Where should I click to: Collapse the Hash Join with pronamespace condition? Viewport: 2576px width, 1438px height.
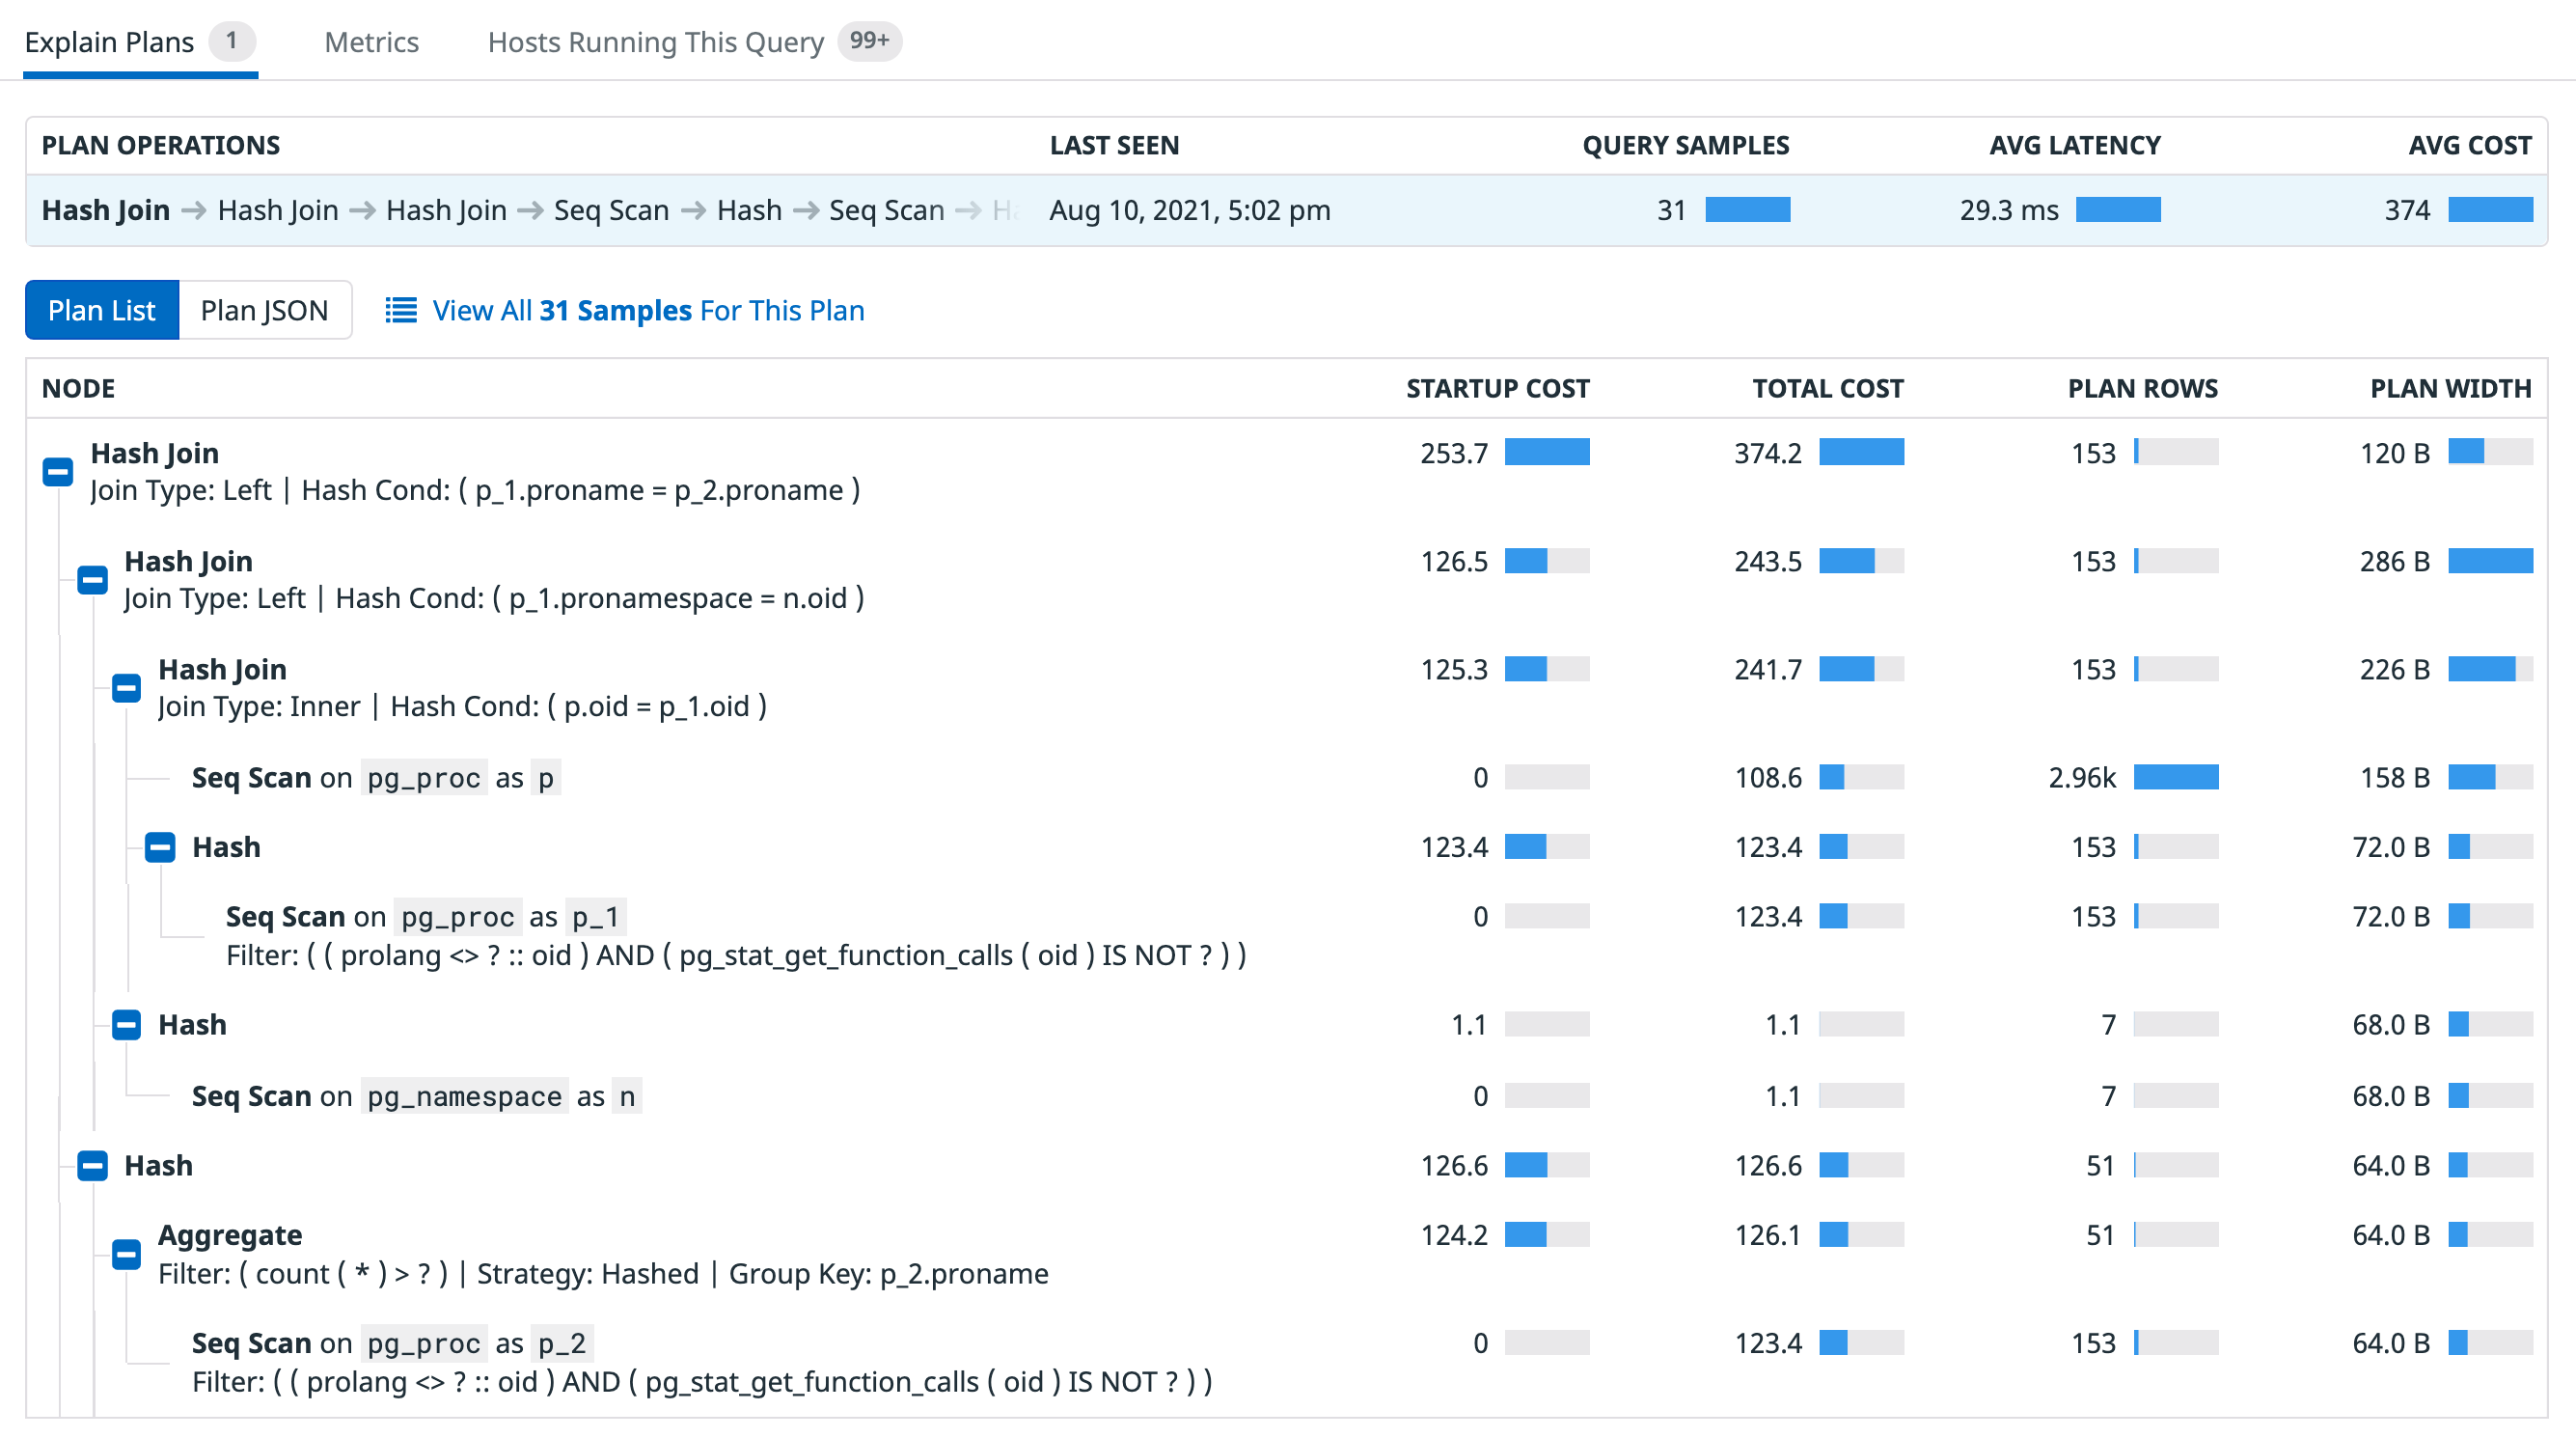(x=91, y=579)
